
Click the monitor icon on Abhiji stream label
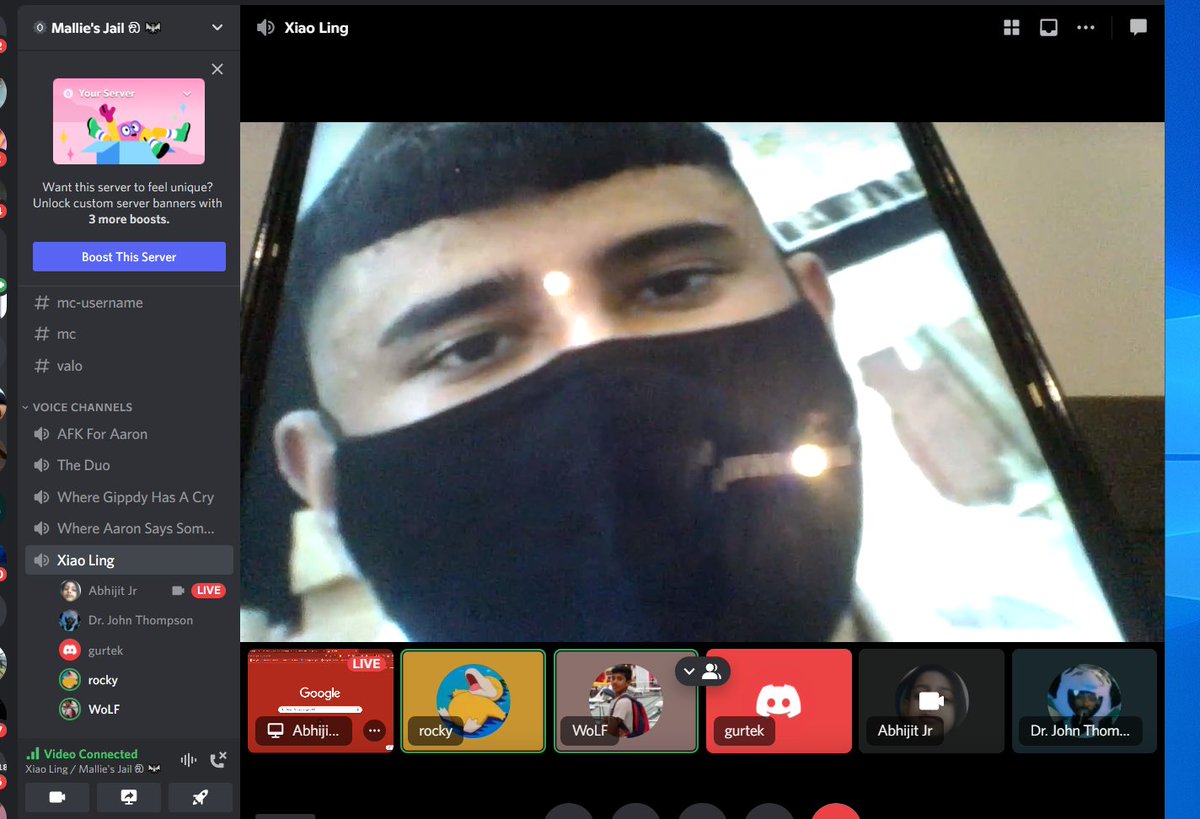[x=274, y=731]
